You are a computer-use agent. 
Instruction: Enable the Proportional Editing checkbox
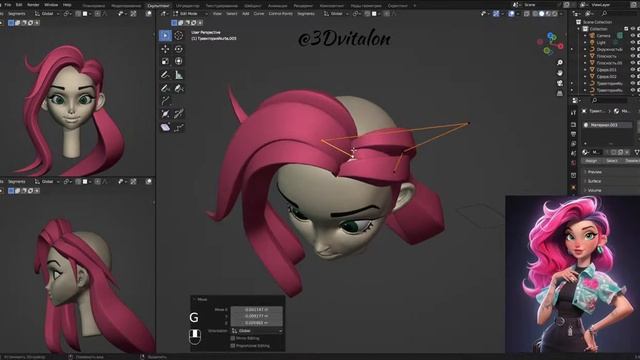233,346
